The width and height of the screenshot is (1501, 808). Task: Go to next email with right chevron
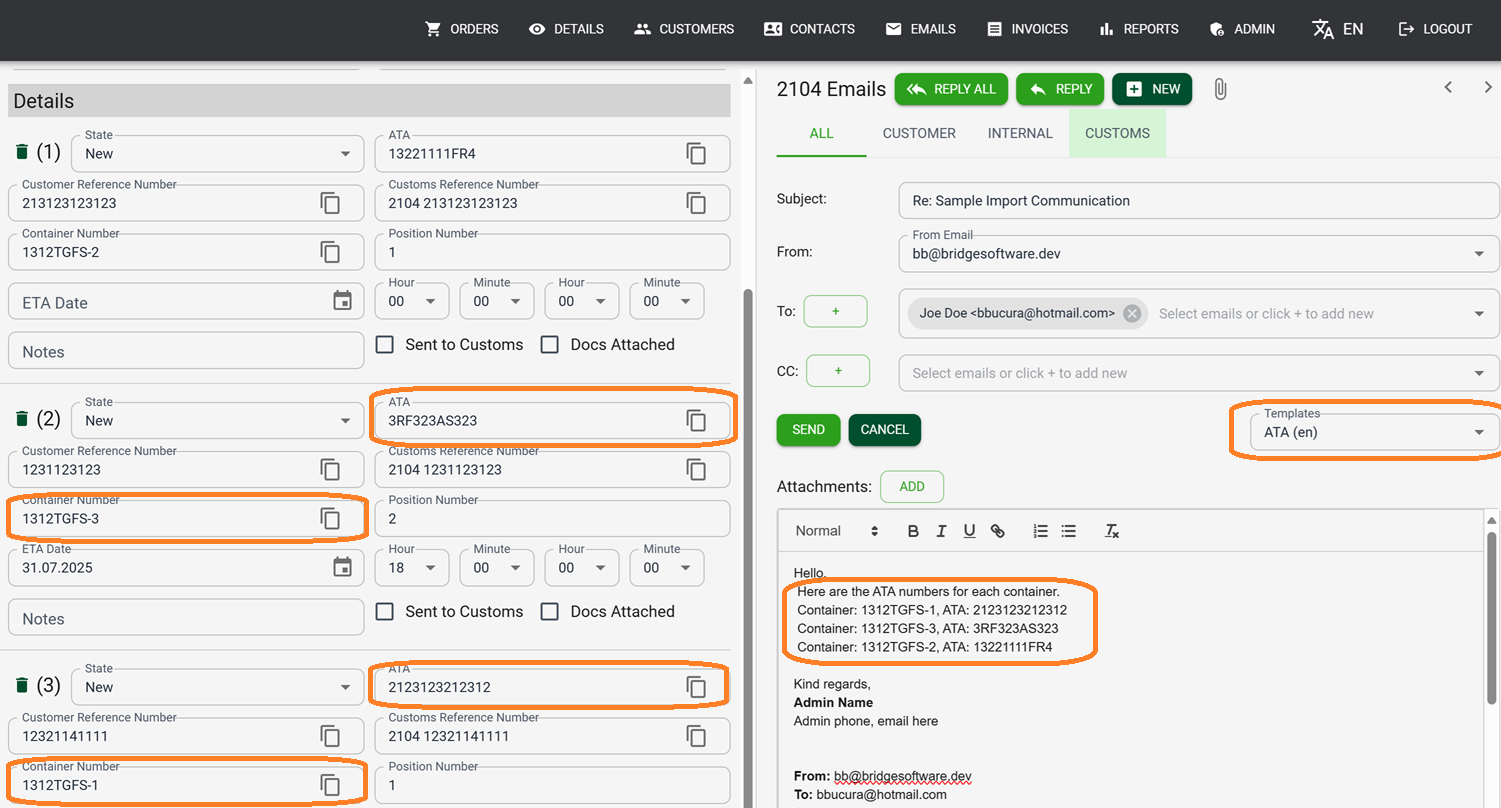pyautogui.click(x=1488, y=88)
